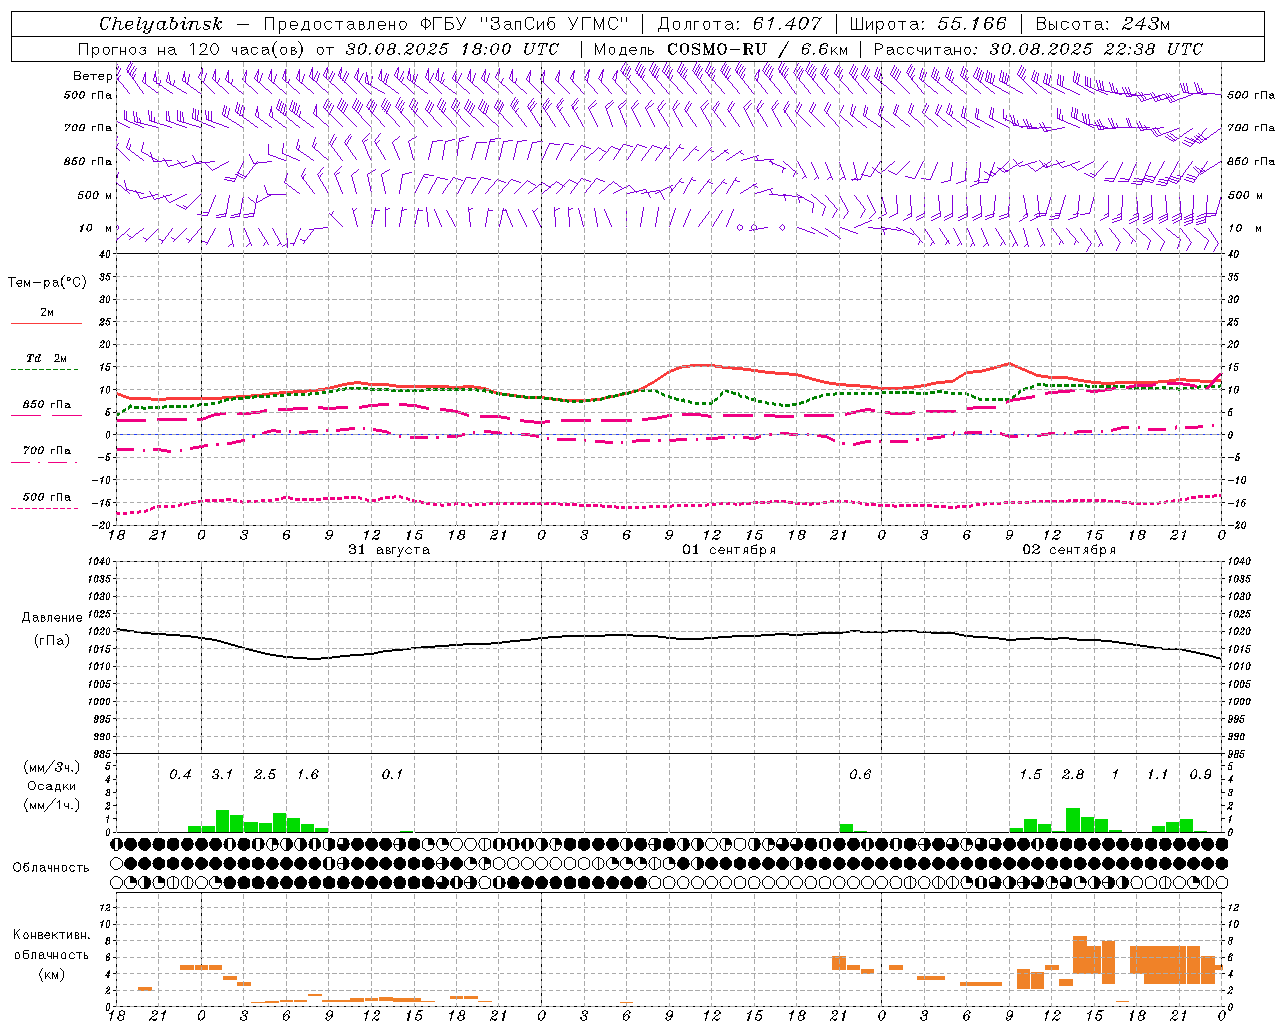This screenshot has width=1280, height=1024.
Task: Click the 1.6 precipitation total value
Action: click(307, 775)
